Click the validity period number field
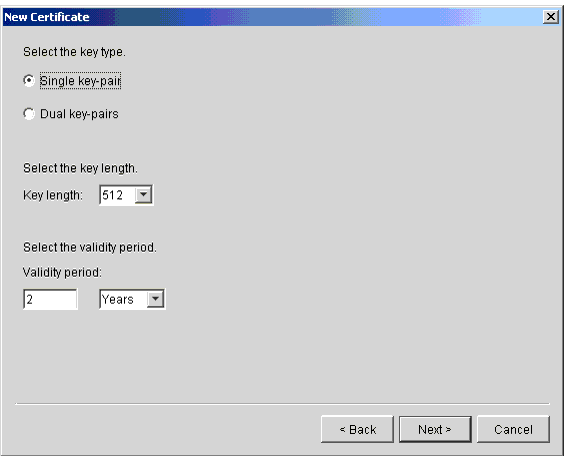This screenshot has height=458, width=574. 50,299
